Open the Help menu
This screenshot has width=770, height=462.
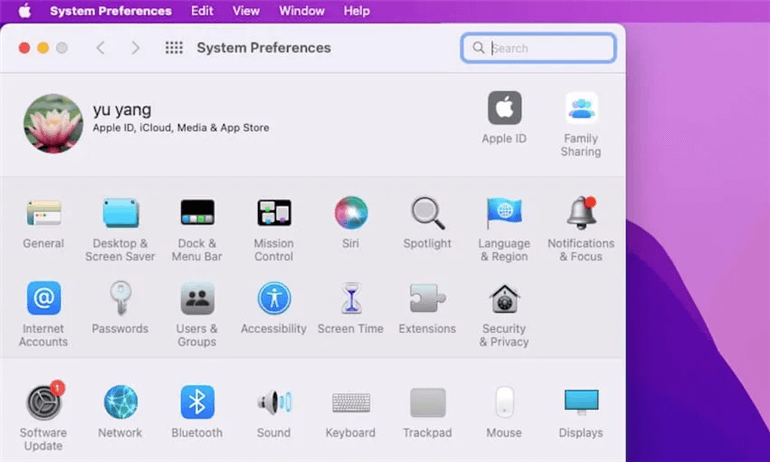coord(357,11)
